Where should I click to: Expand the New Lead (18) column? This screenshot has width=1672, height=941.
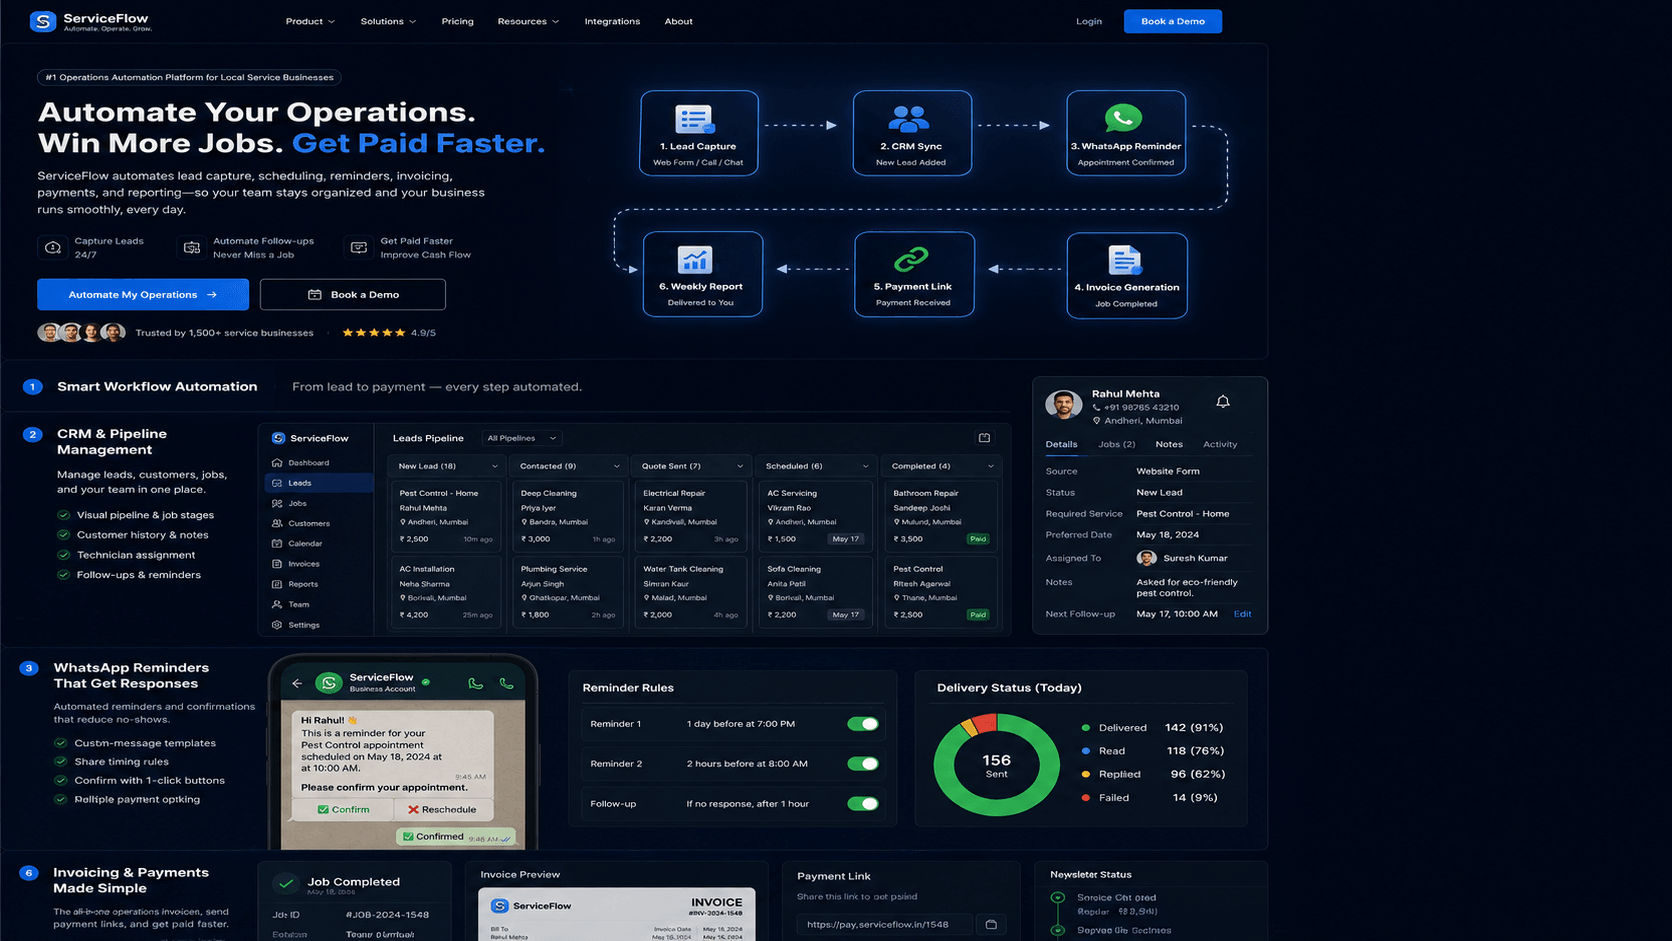pos(494,466)
